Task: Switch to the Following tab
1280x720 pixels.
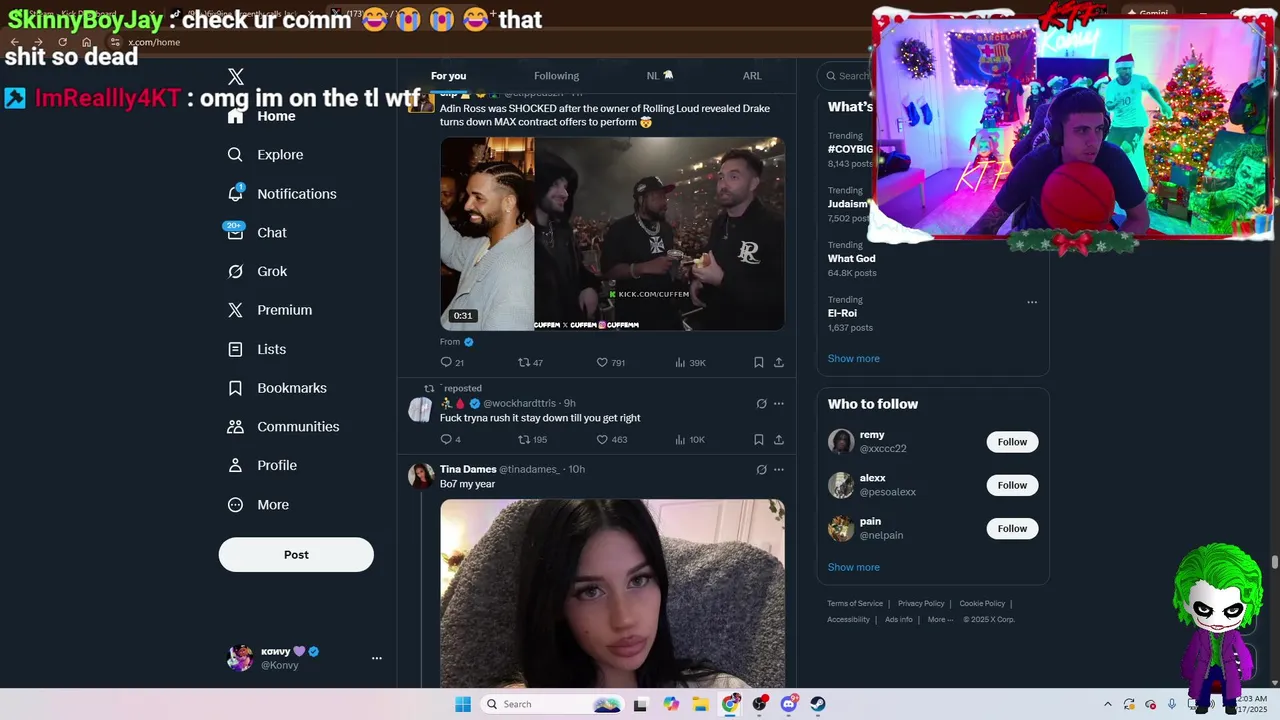Action: point(556,76)
